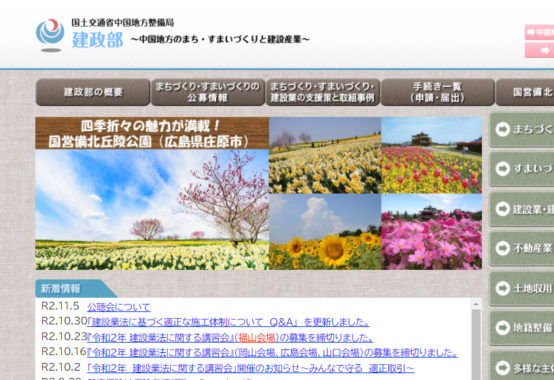Viewport: 554px width, 380px height.
Task: Open the 福山会場 講習会 news link
Action: (230, 338)
